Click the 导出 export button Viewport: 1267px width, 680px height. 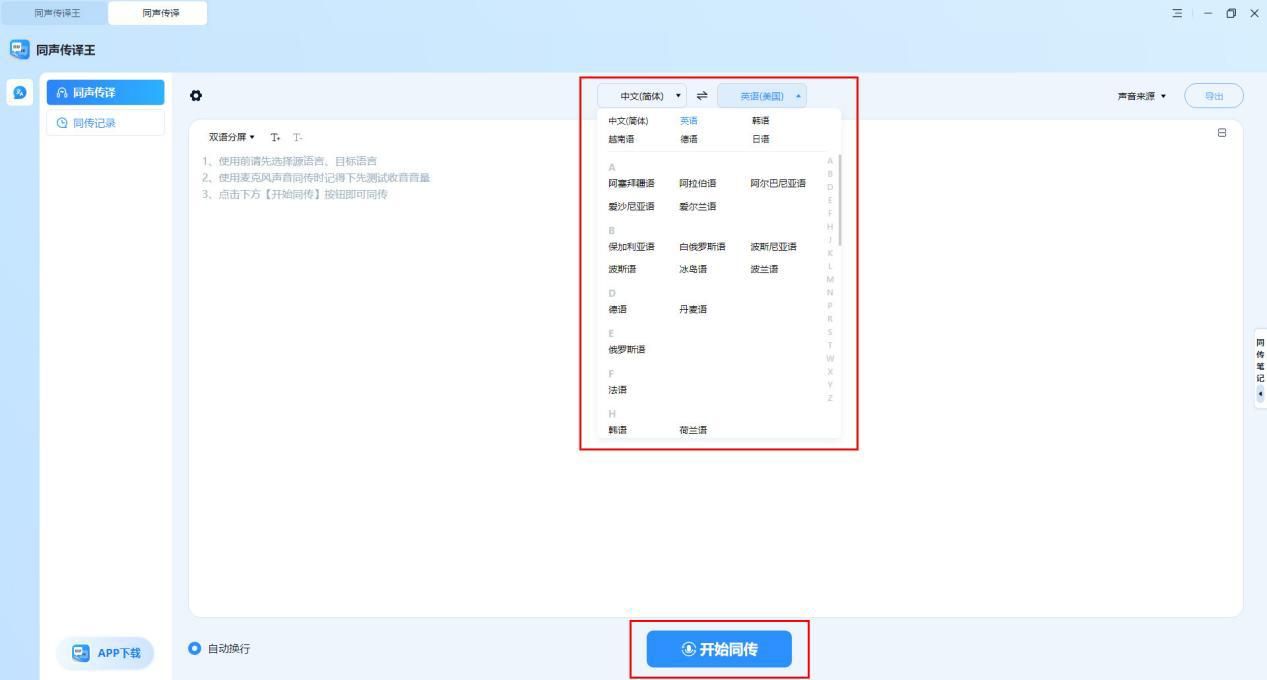(1213, 96)
